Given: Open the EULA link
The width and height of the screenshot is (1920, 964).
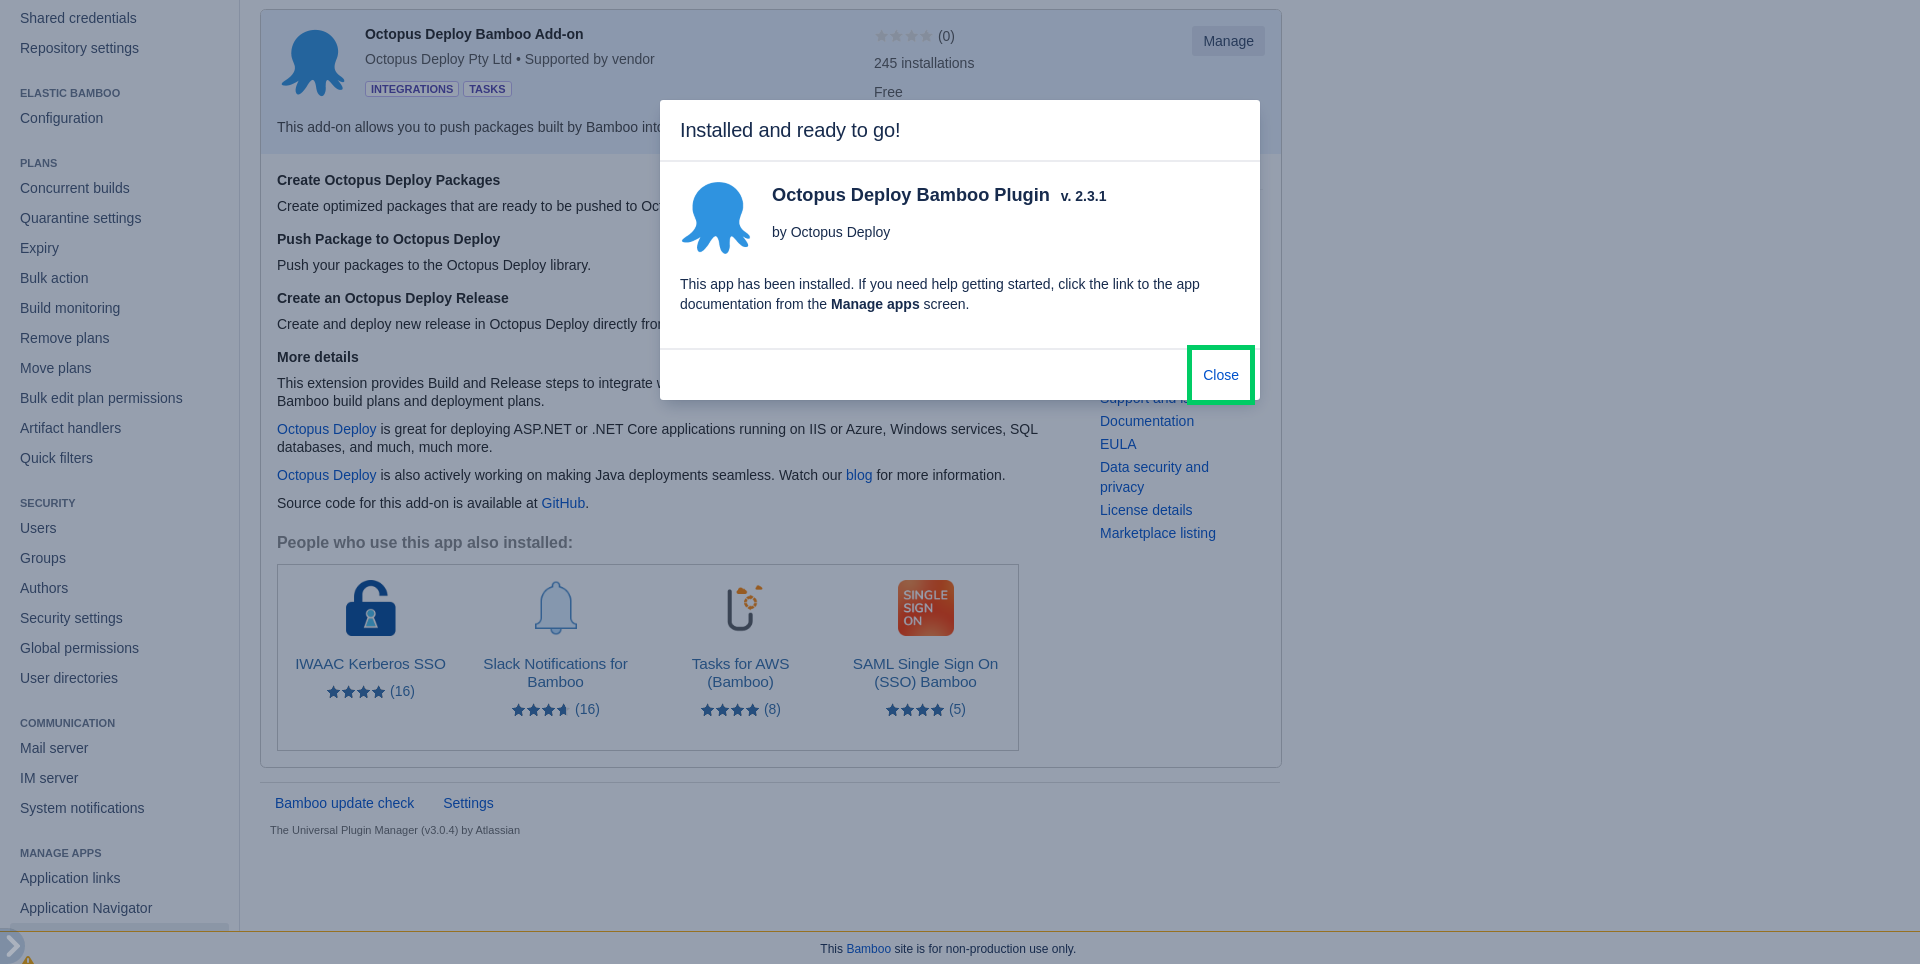Looking at the screenshot, I should point(1118,444).
